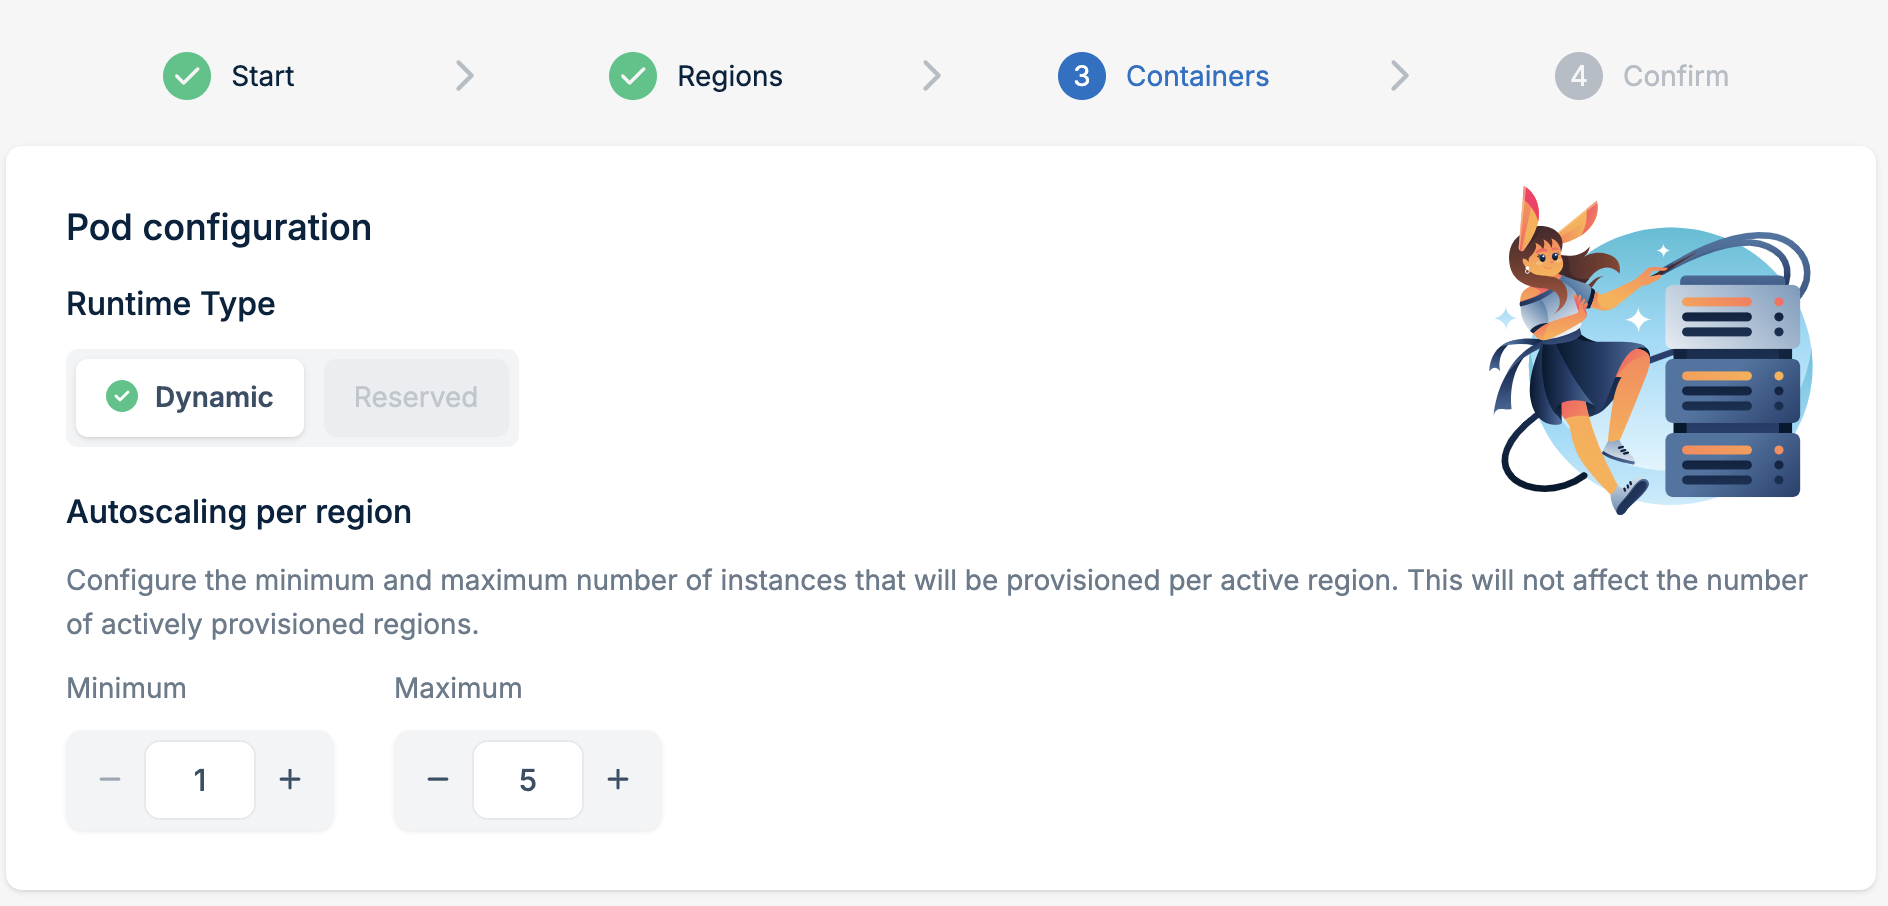Screen dimensions: 1888x906
Task: Select the Reserved runtime type
Action: [416, 398]
